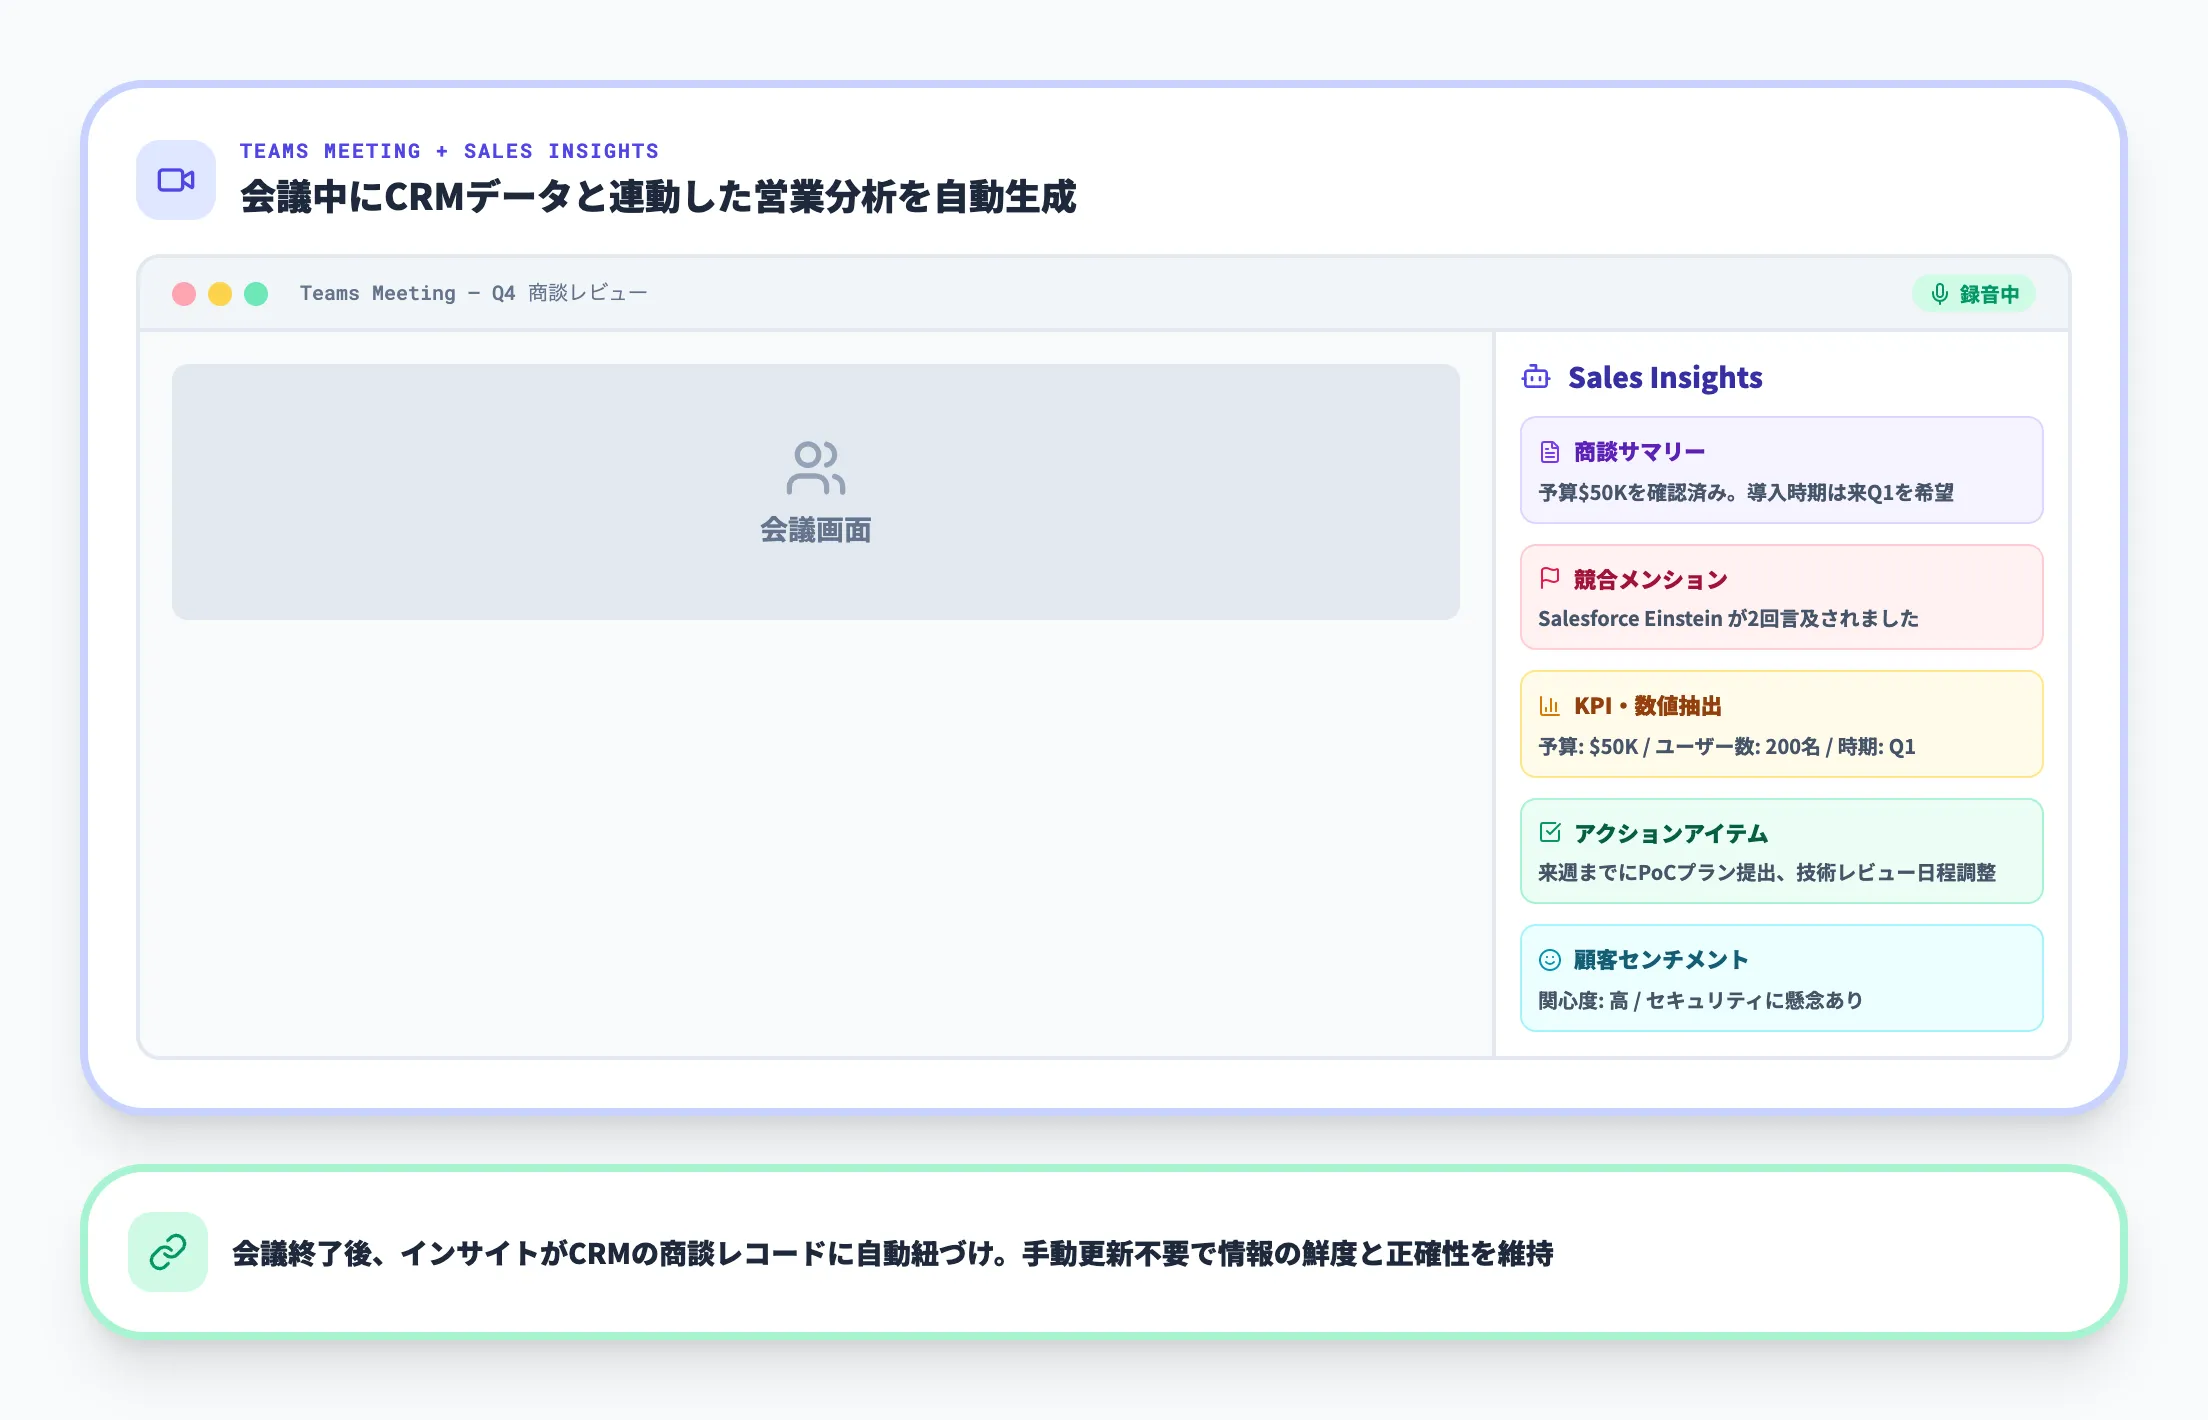This screenshot has width=2208, height=1420.
Task: Click the microphone icon in the 録音中 badge
Action: (x=1938, y=294)
